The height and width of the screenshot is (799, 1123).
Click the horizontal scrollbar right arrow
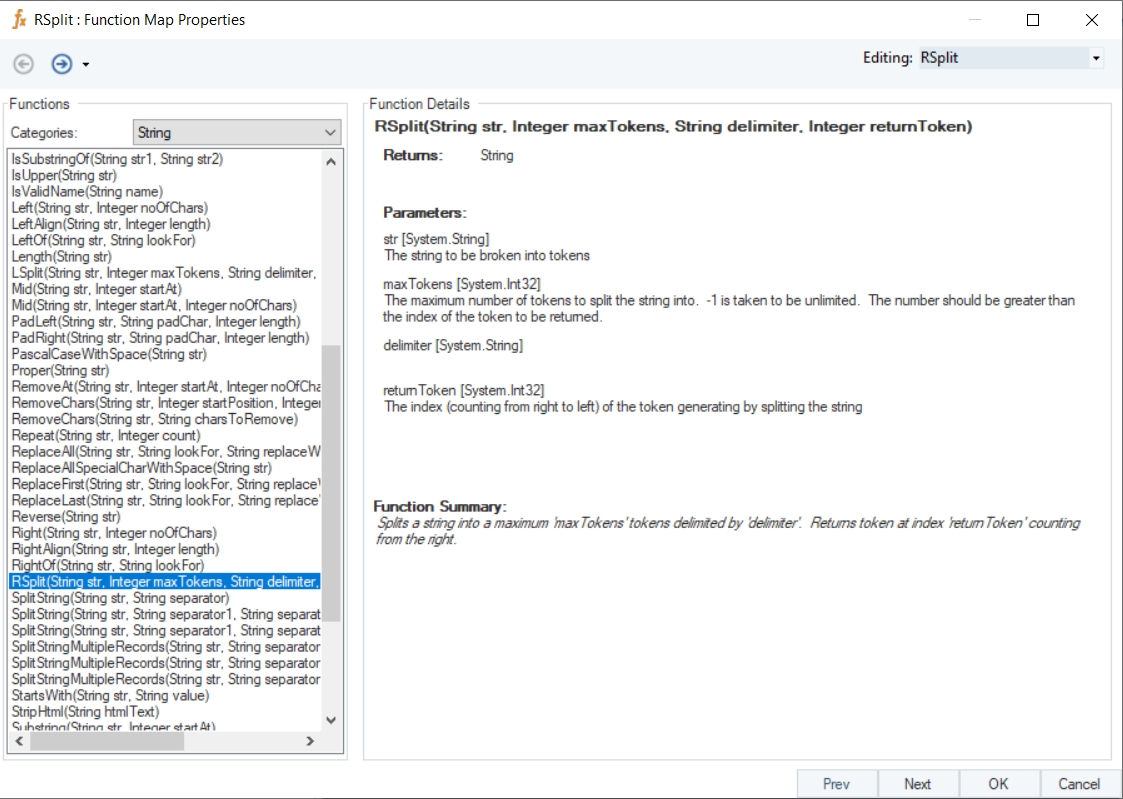coord(310,741)
